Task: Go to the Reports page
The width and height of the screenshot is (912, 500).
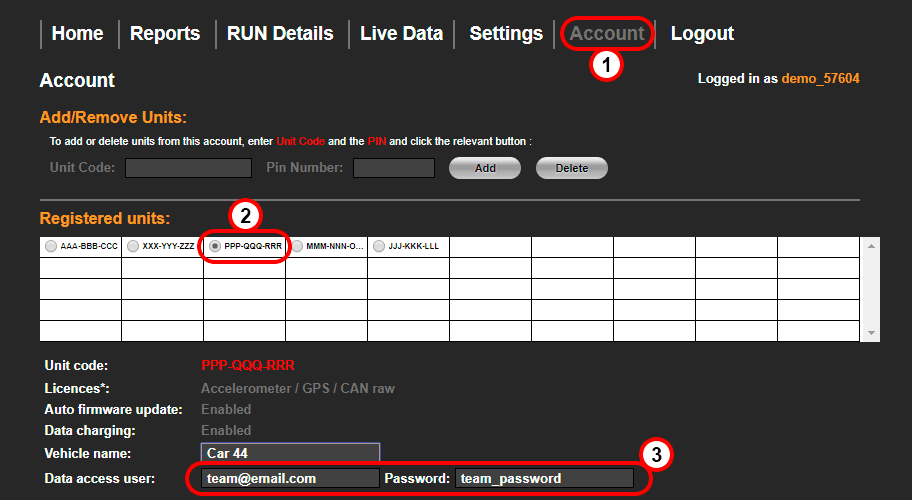Action: [x=165, y=33]
